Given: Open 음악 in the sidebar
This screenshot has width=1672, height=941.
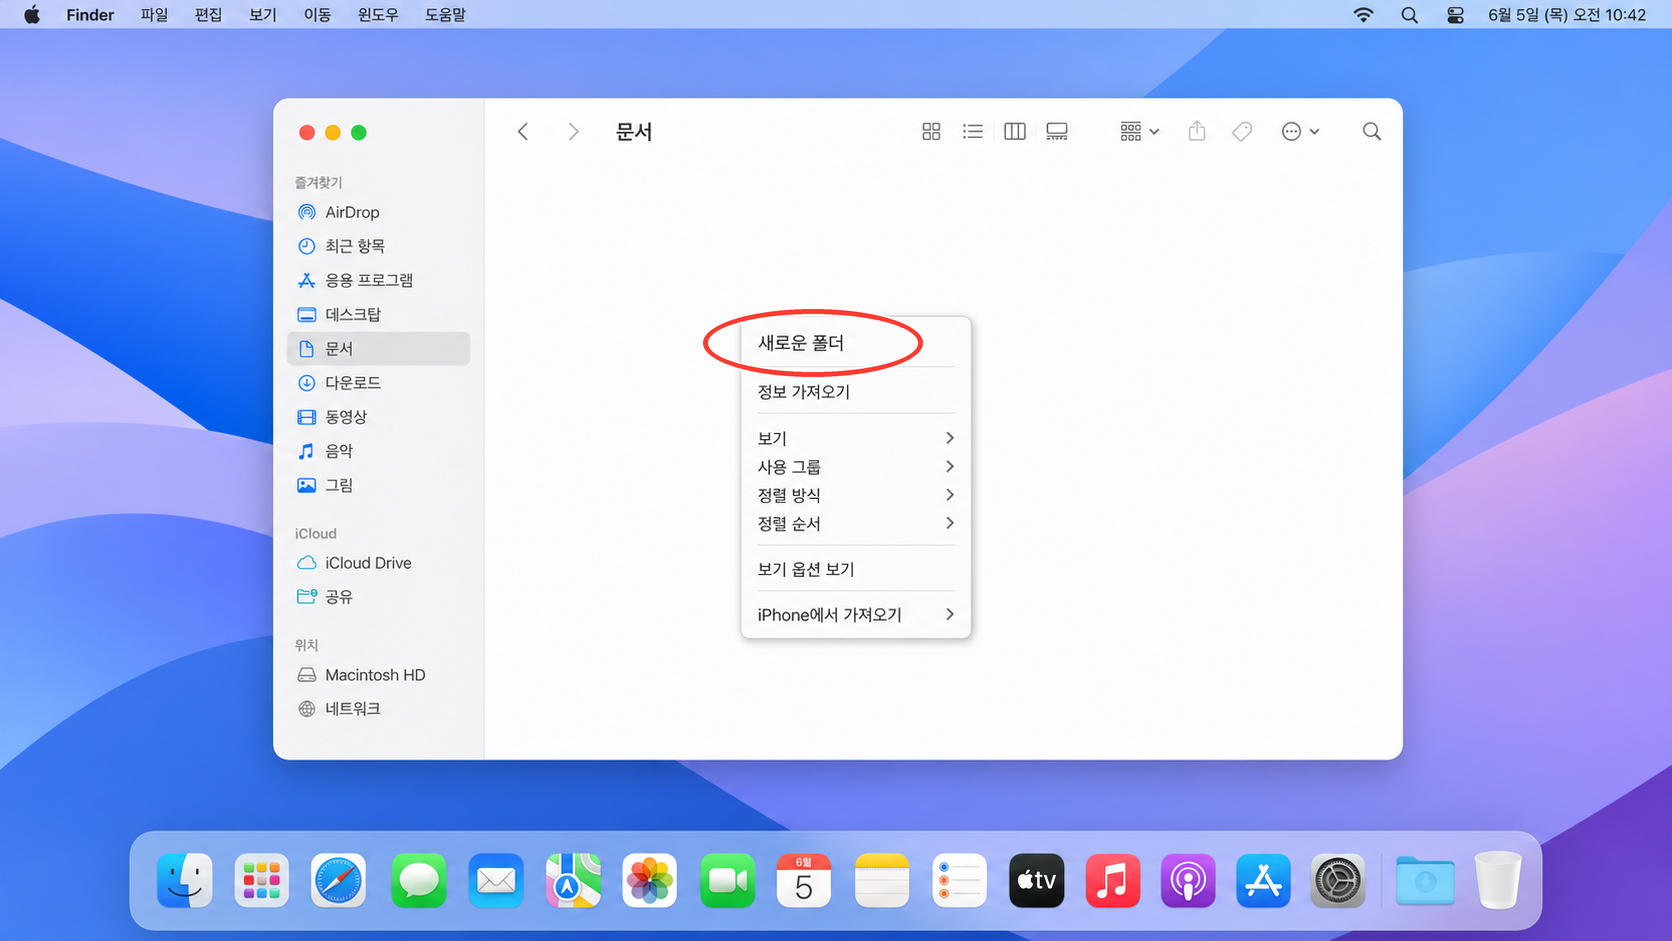Looking at the screenshot, I should 378,451.
